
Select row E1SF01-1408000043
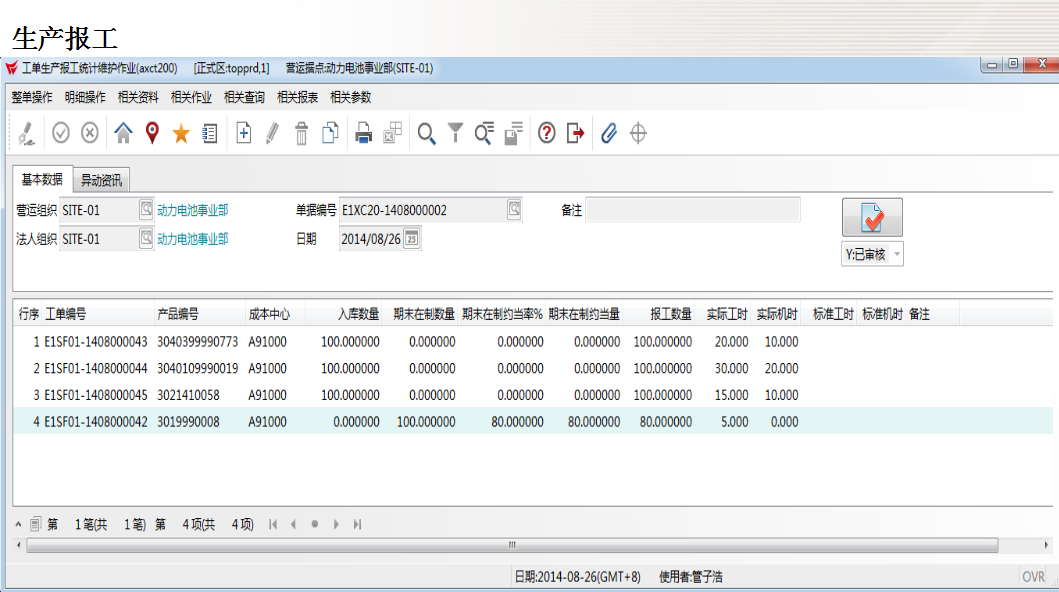532,342
